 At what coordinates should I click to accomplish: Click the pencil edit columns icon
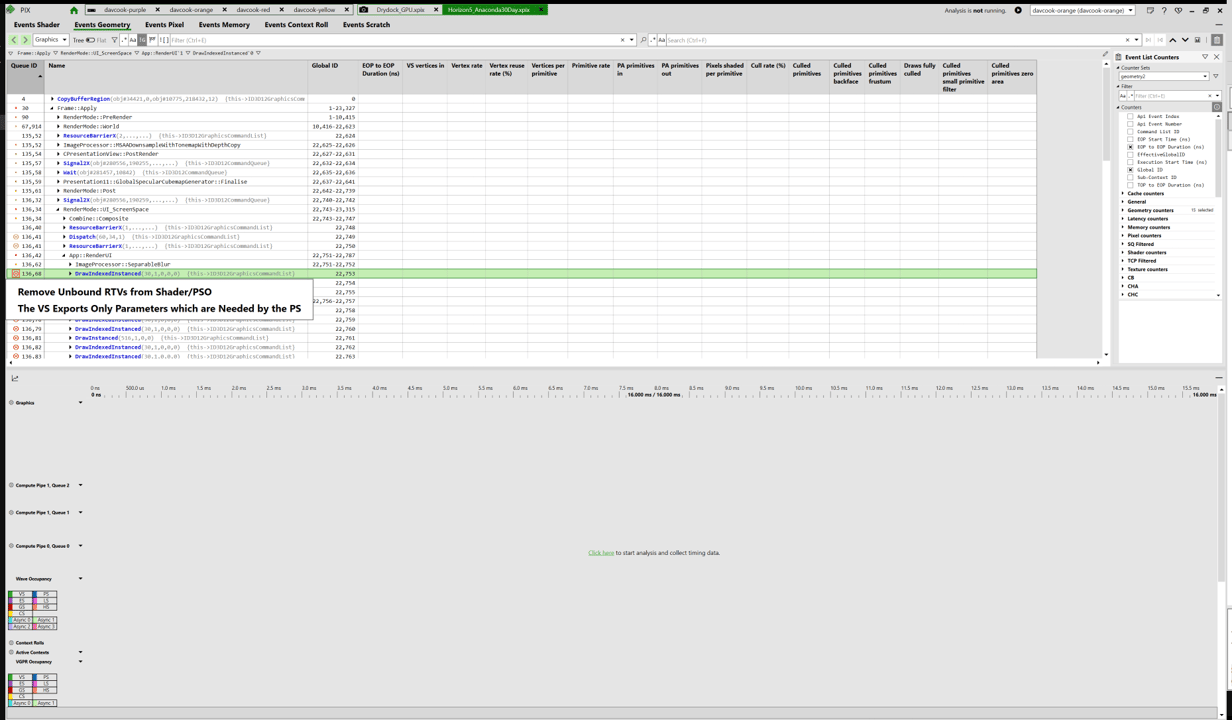(x=1105, y=54)
